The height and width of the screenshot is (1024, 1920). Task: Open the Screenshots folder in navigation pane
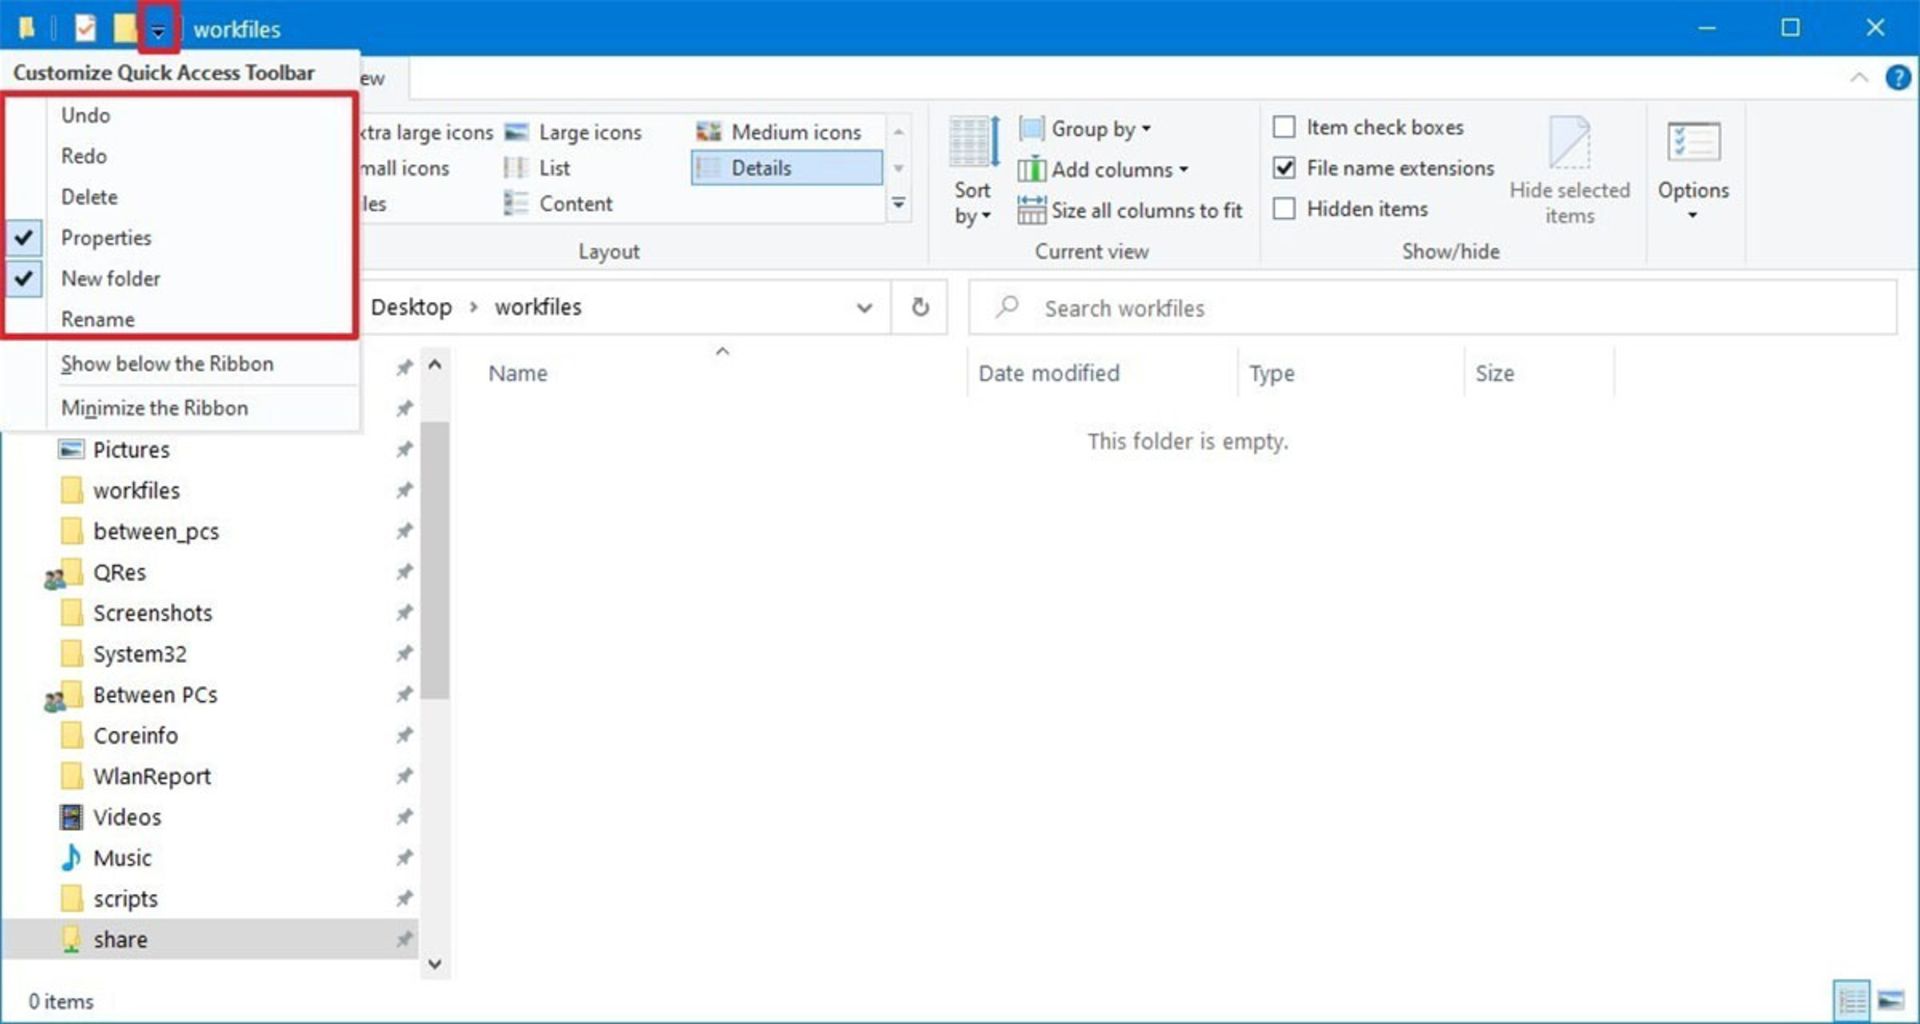click(152, 613)
